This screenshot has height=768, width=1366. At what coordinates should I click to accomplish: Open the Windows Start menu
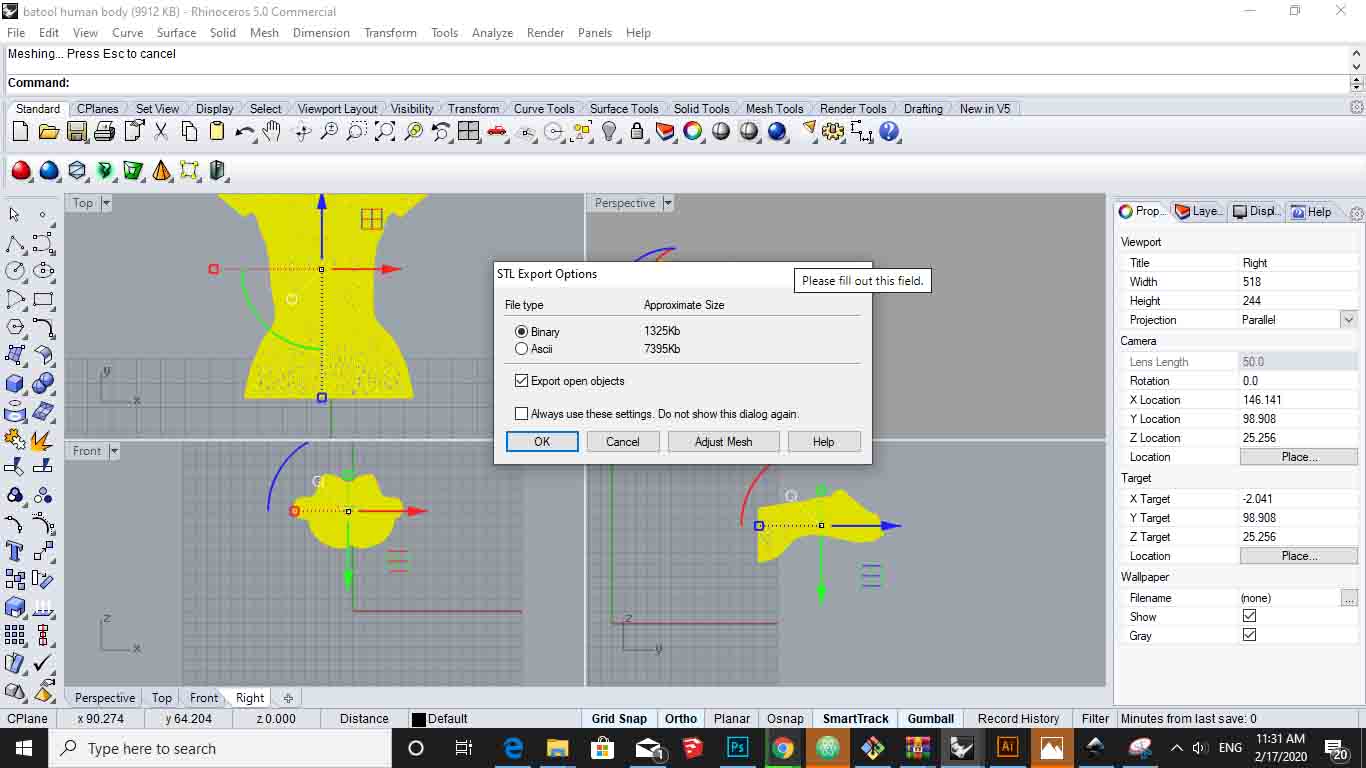tap(24, 748)
